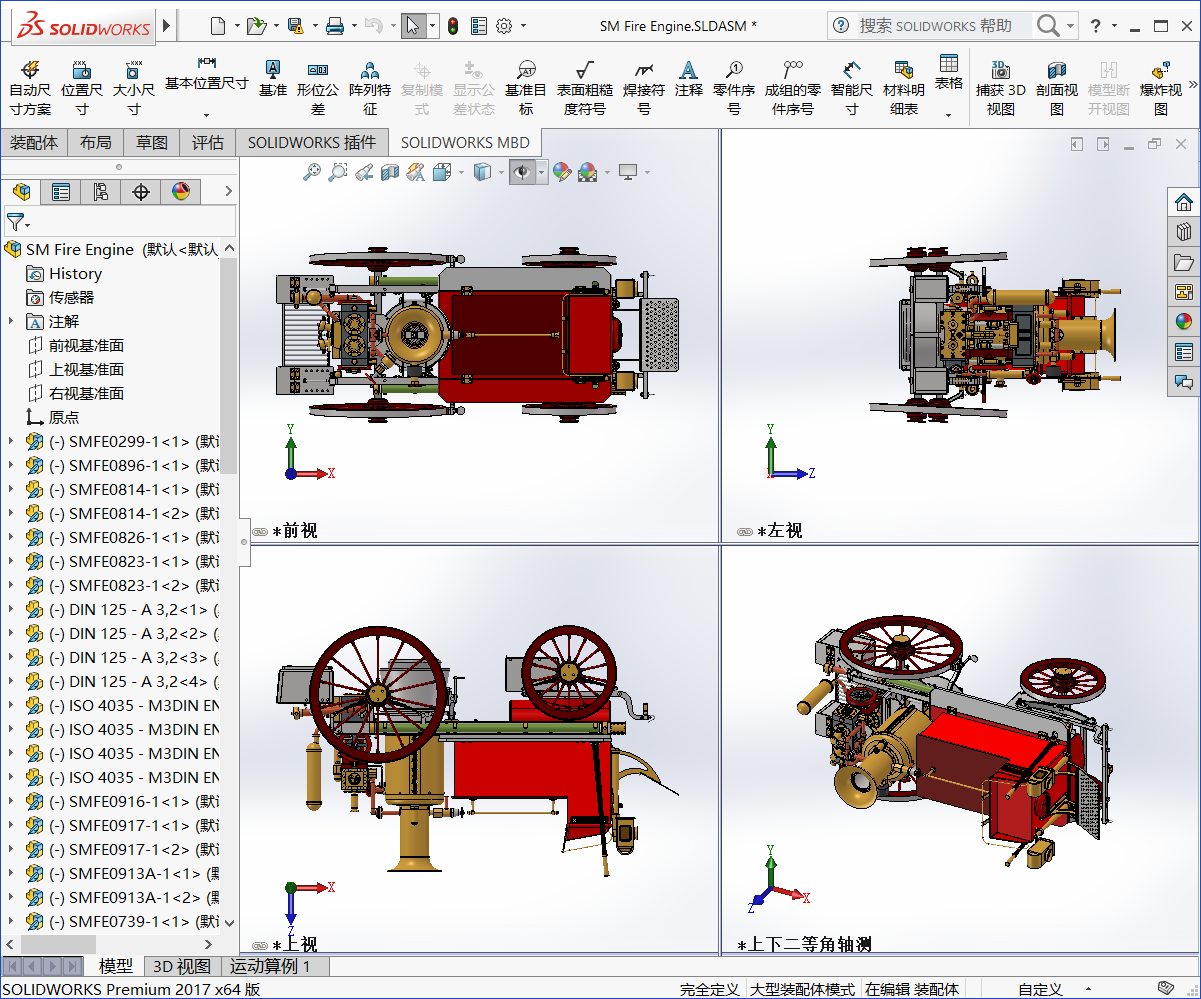This screenshot has width=1201, height=999.
Task: Open the Save button dropdown arrow
Action: 315,27
